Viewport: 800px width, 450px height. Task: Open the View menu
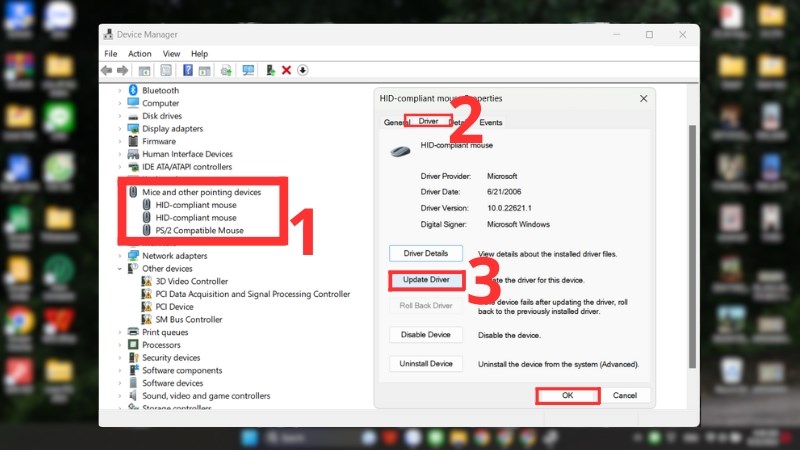[171, 54]
